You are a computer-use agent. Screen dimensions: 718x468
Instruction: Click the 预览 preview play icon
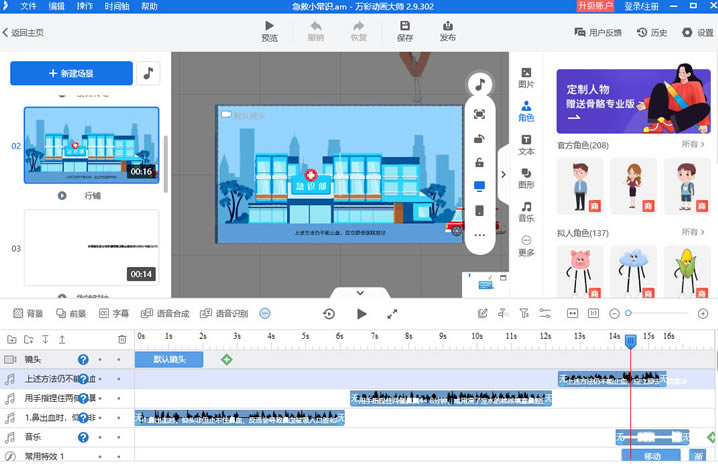click(x=269, y=26)
